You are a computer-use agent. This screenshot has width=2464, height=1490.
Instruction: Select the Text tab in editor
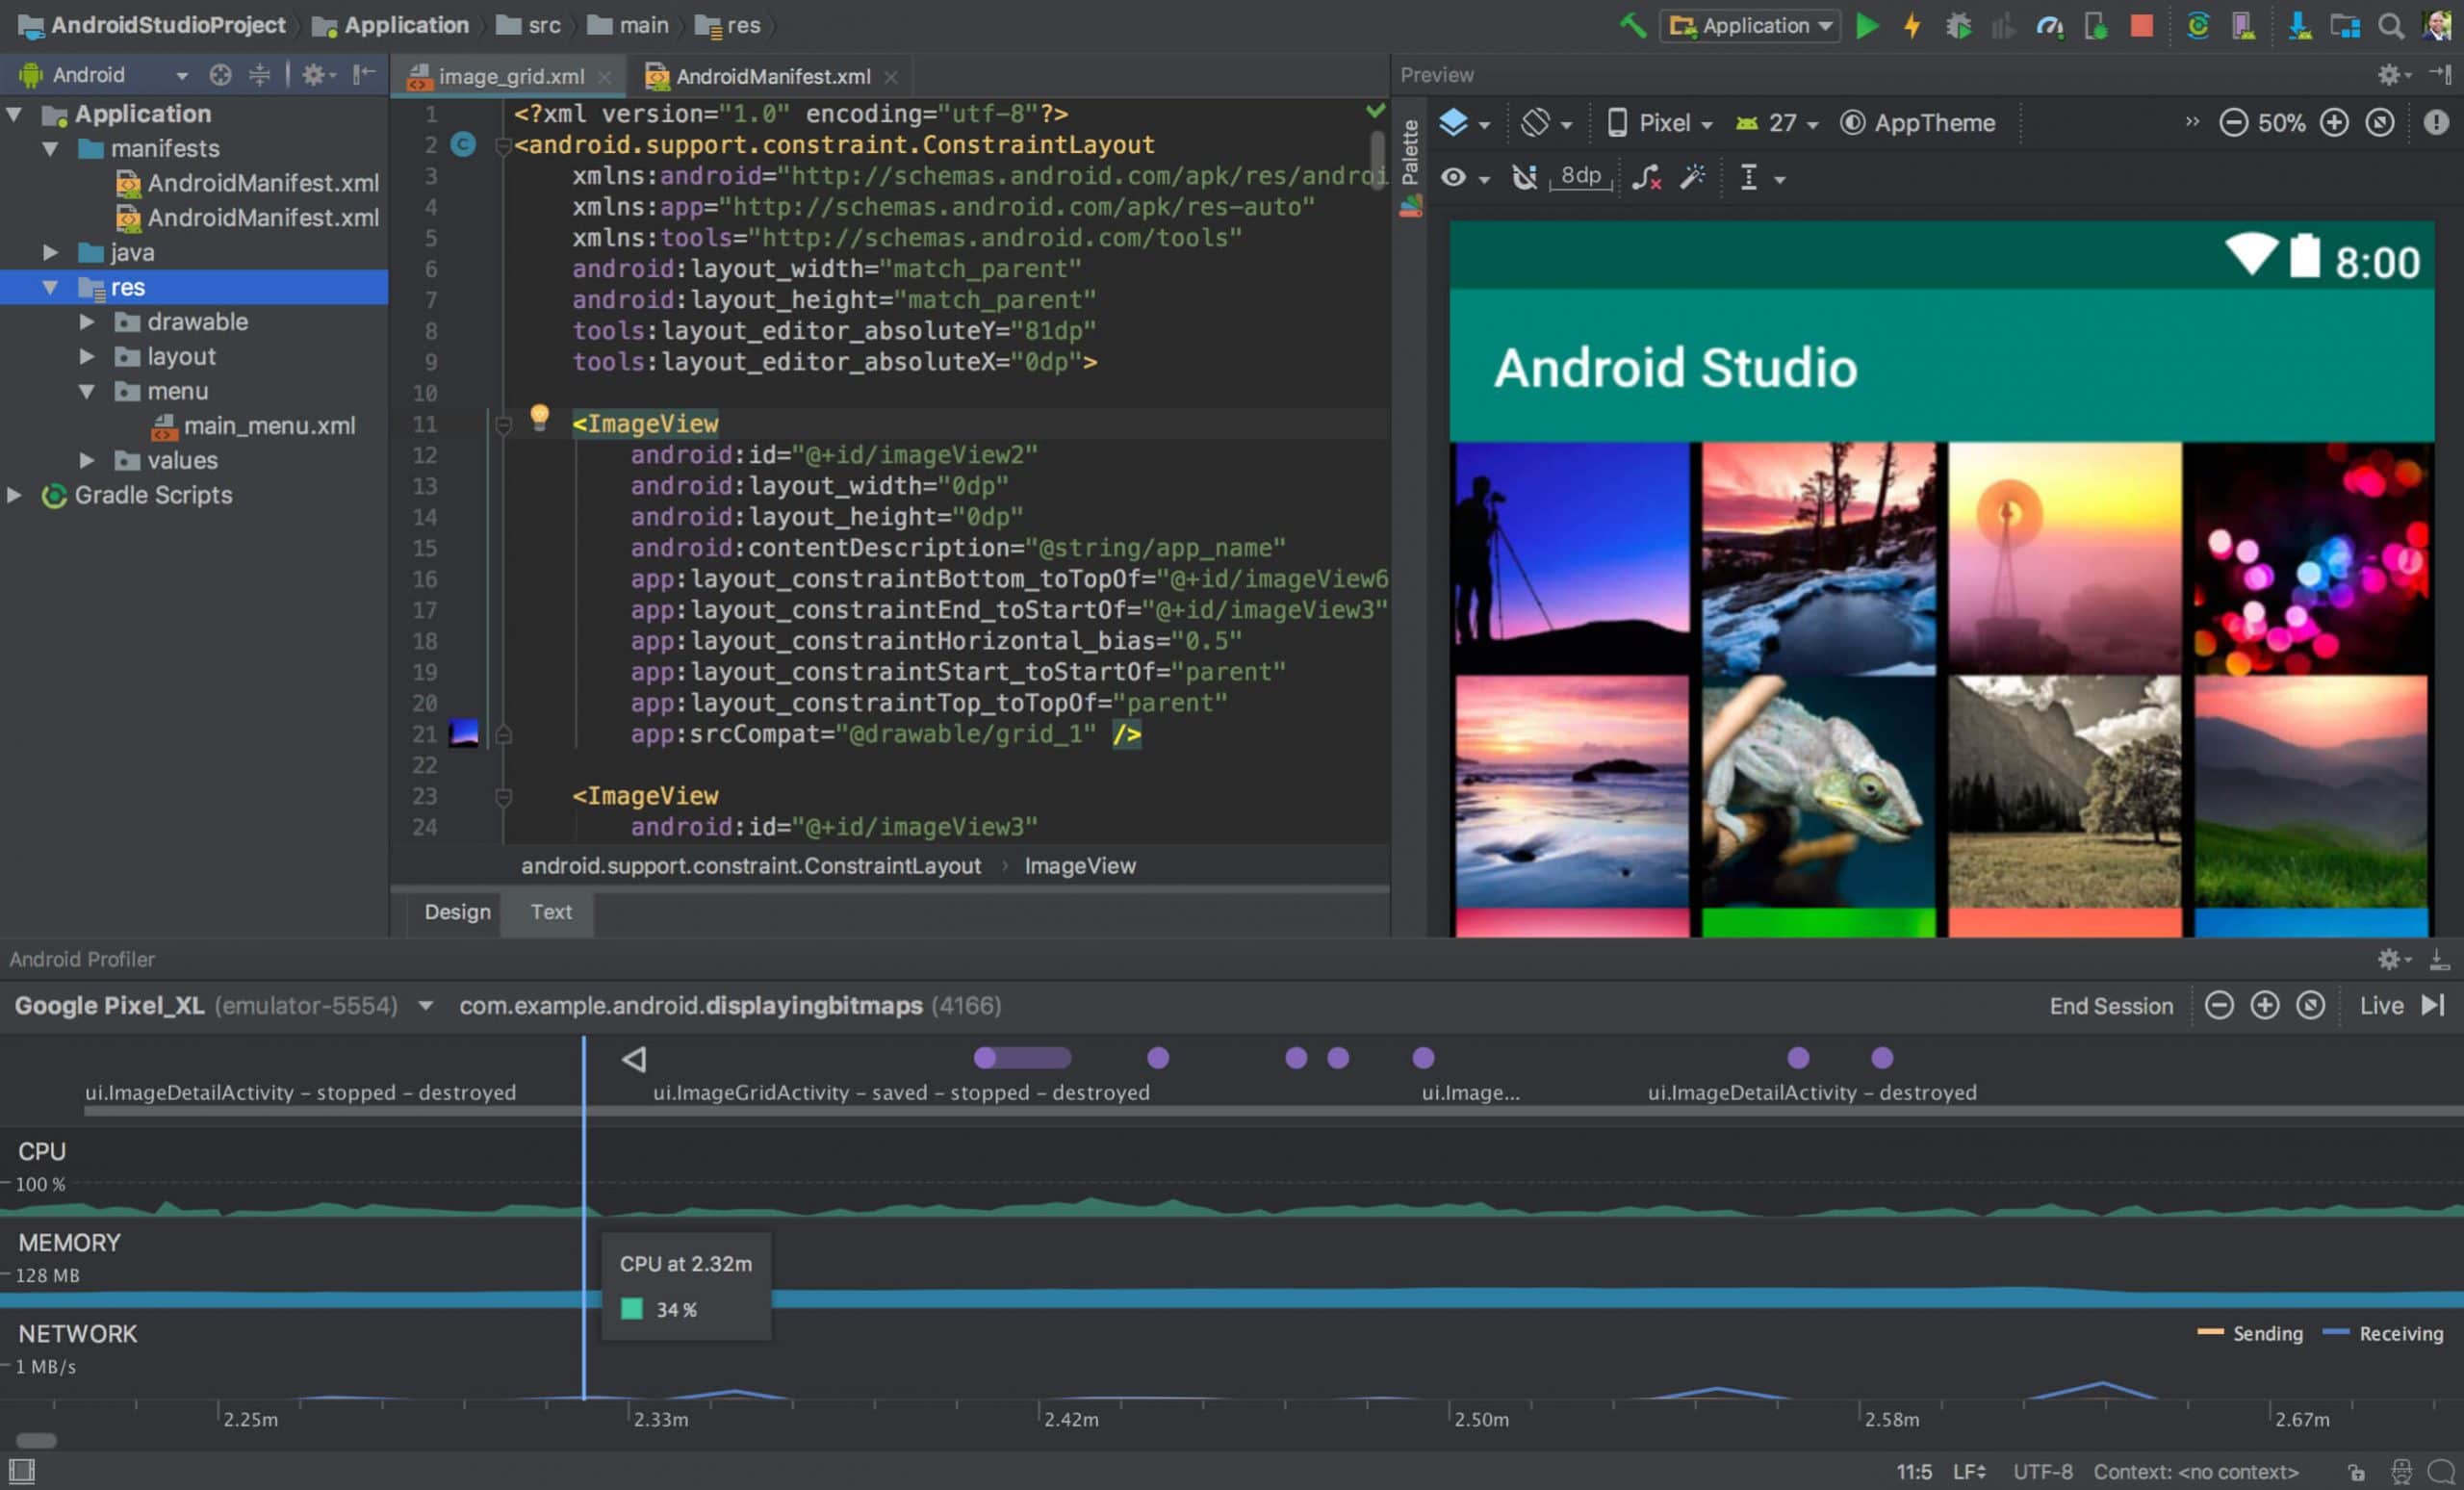pyautogui.click(x=551, y=912)
